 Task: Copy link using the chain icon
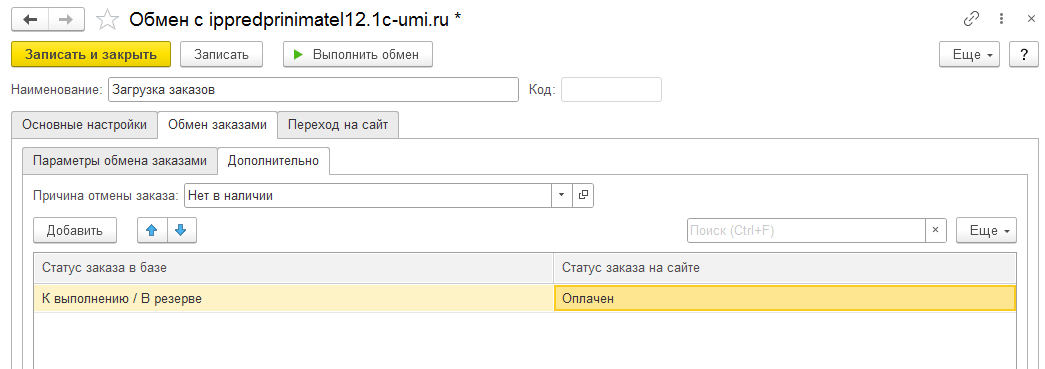[971, 19]
